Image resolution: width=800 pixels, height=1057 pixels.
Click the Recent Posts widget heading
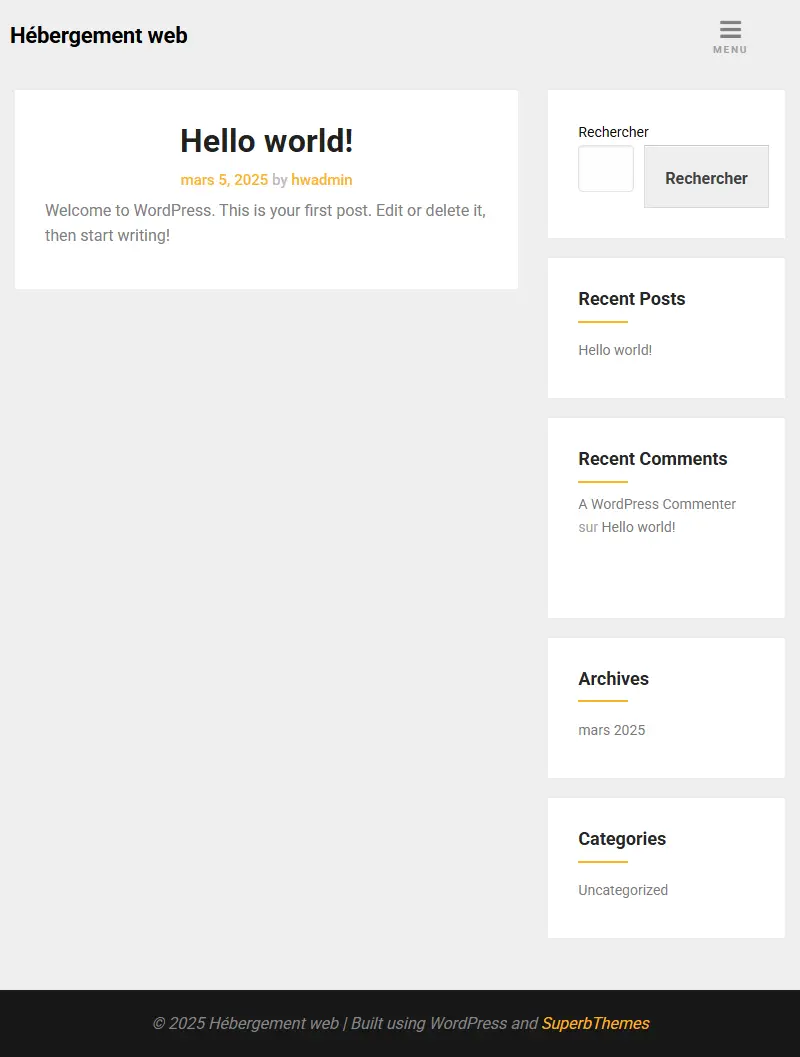632,299
